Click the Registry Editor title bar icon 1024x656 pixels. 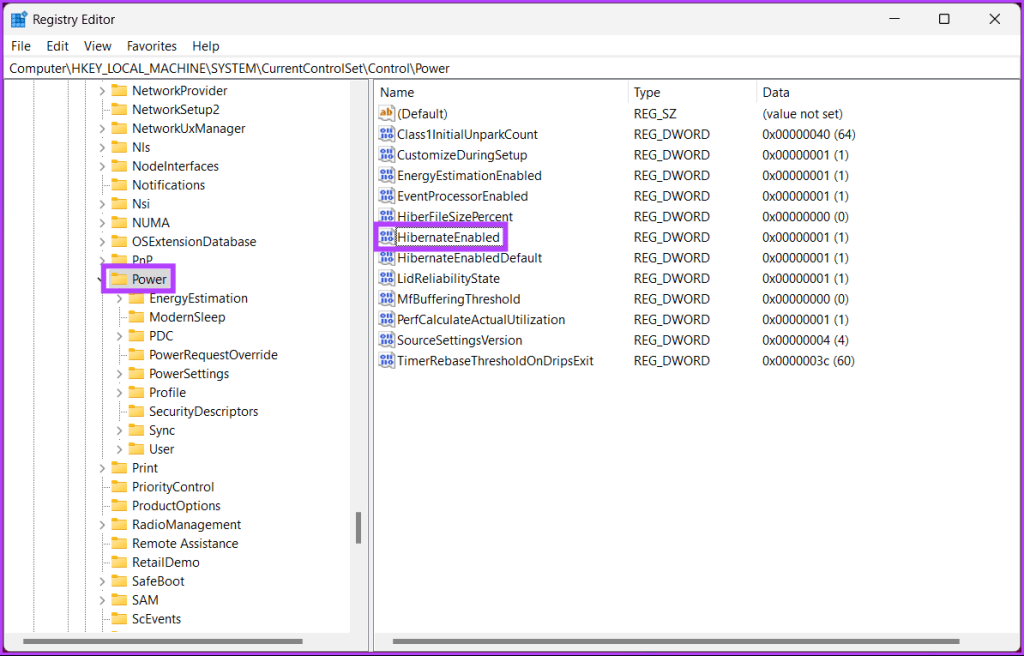point(19,20)
